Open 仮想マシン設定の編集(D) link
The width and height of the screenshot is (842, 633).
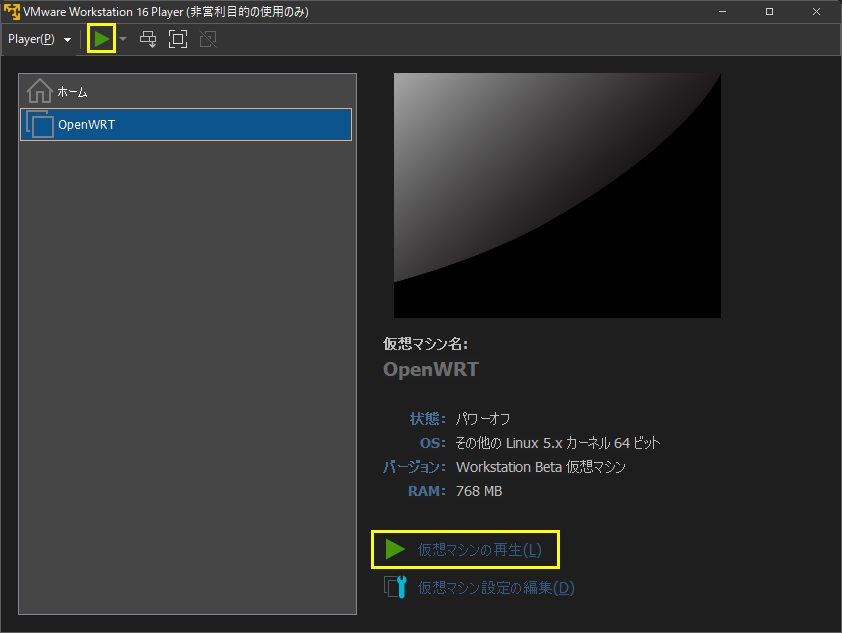[x=496, y=588]
